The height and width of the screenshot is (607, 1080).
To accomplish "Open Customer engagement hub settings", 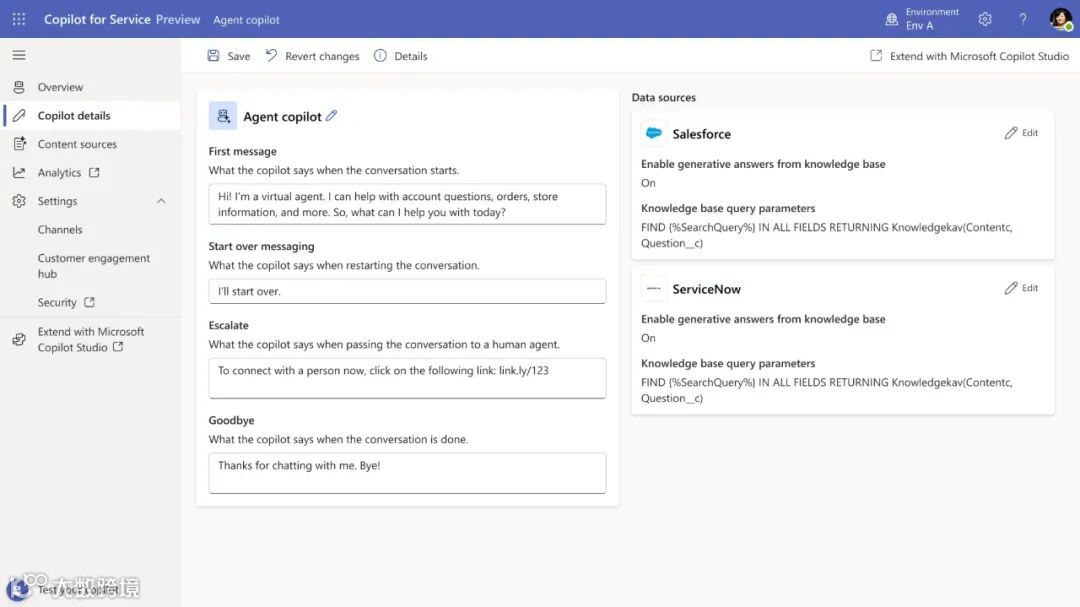I will click(94, 265).
